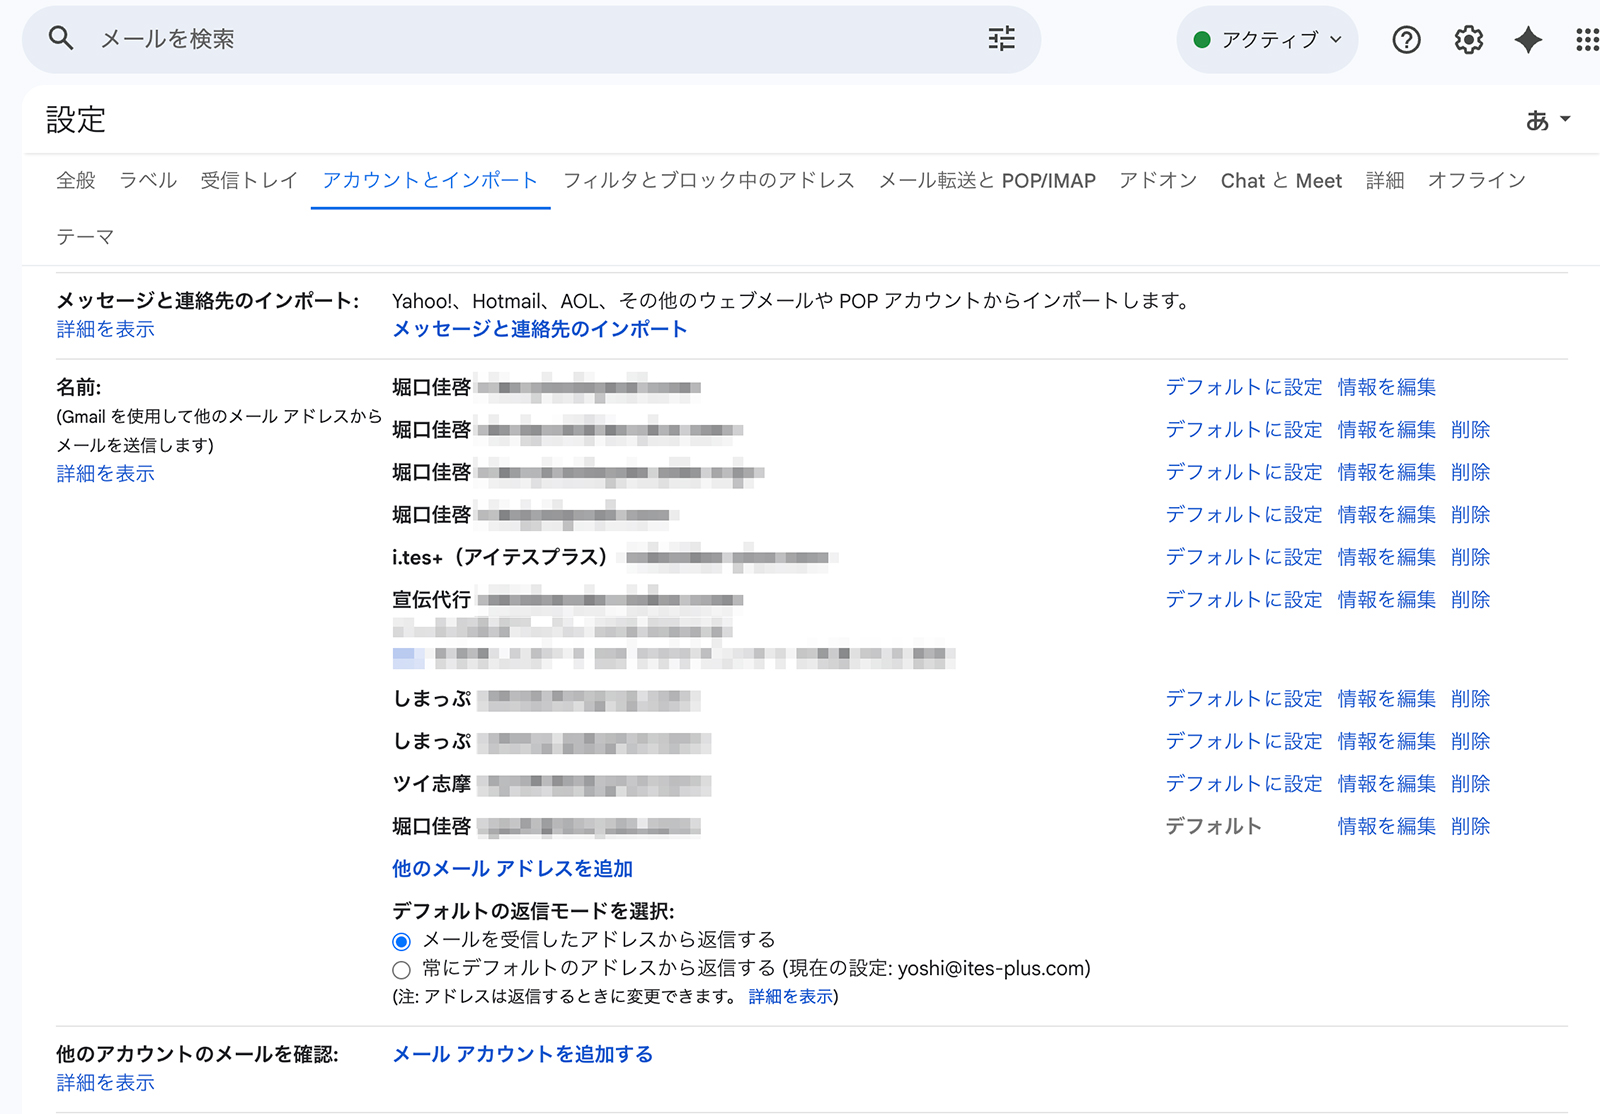This screenshot has height=1114, width=1600.
Task: Open the input method あ dropdown
Action: pyautogui.click(x=1547, y=120)
